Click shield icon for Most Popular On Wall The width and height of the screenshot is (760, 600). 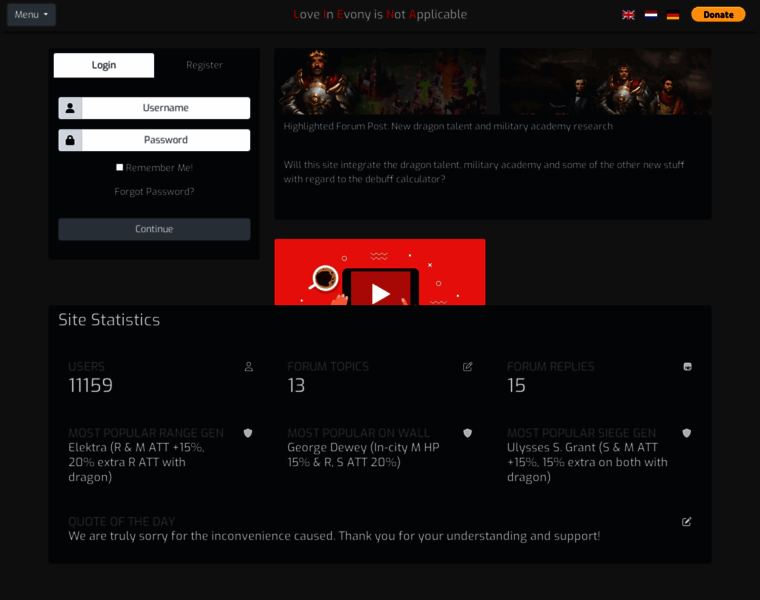[x=468, y=433]
